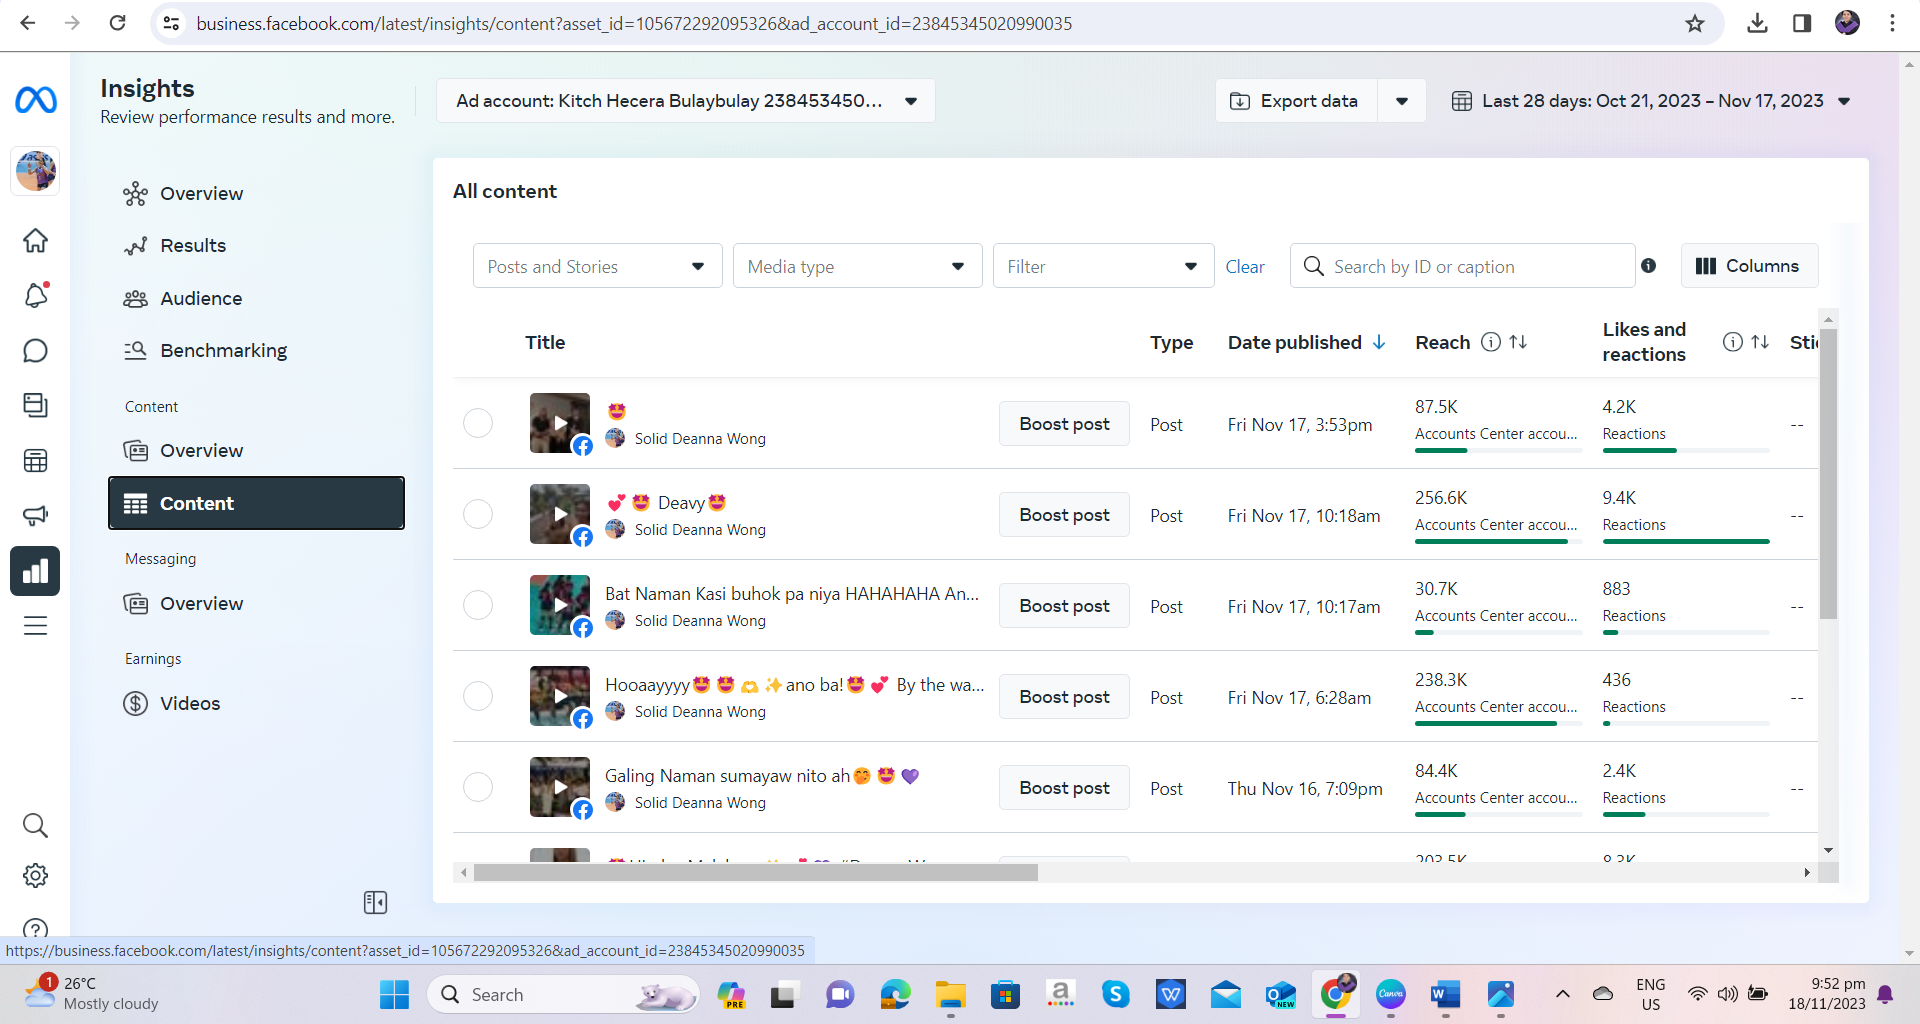
Task: Select the Bat Naman Kasi post row
Action: point(478,605)
